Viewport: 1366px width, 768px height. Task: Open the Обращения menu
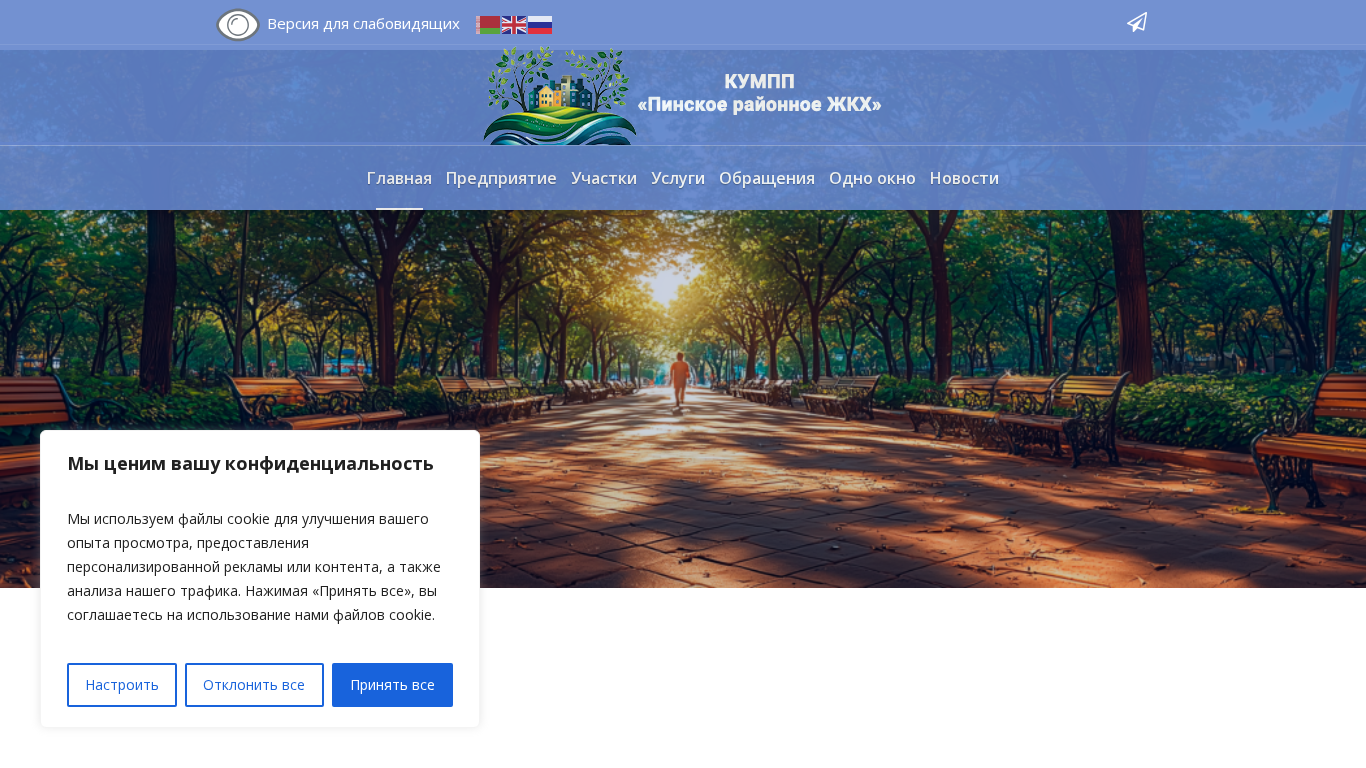767,178
